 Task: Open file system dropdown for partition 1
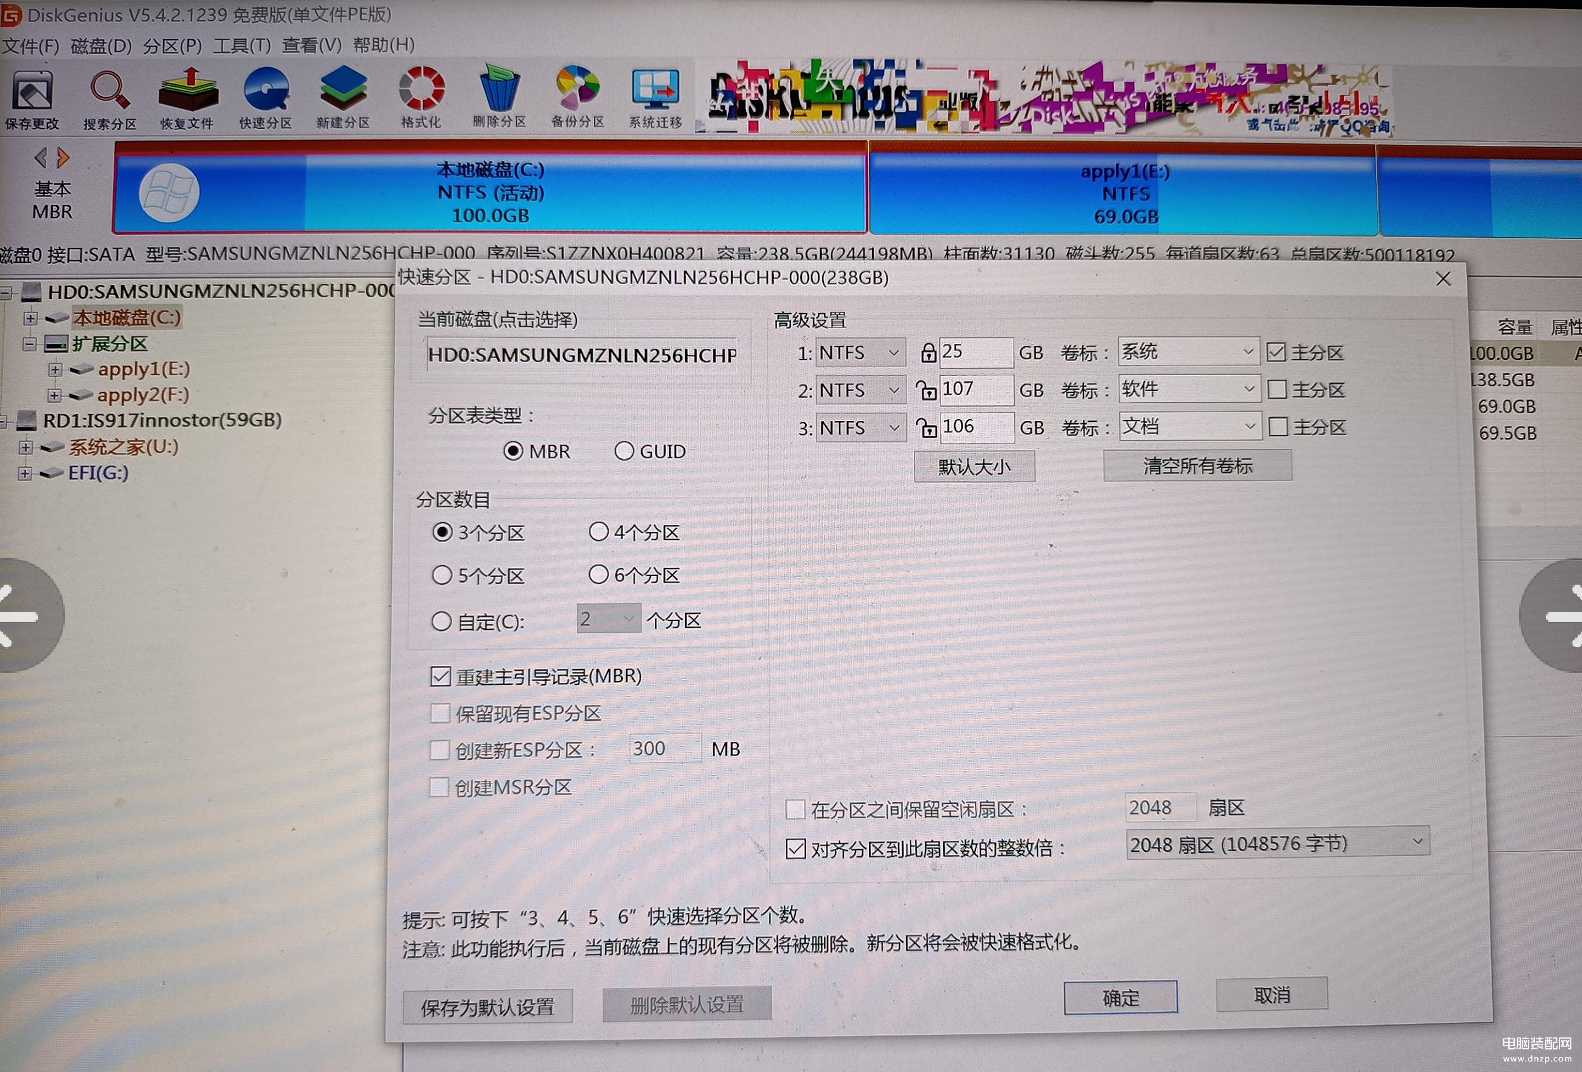click(860, 353)
